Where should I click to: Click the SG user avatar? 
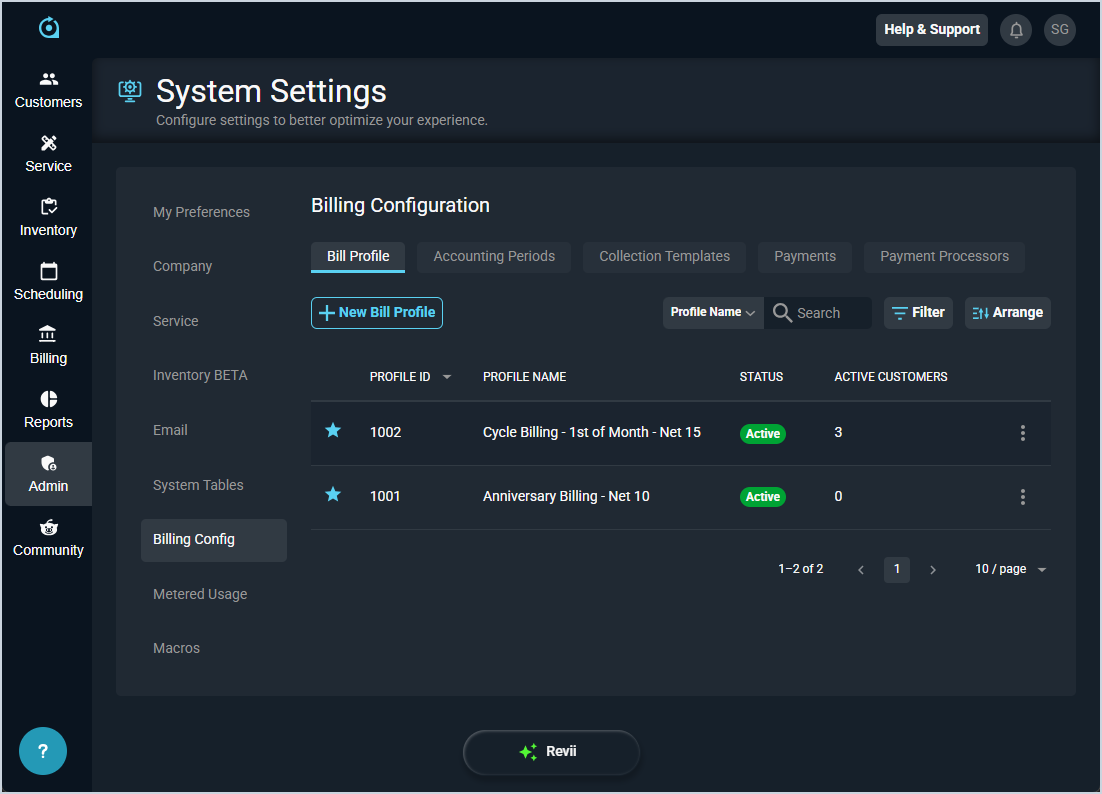coord(1059,30)
